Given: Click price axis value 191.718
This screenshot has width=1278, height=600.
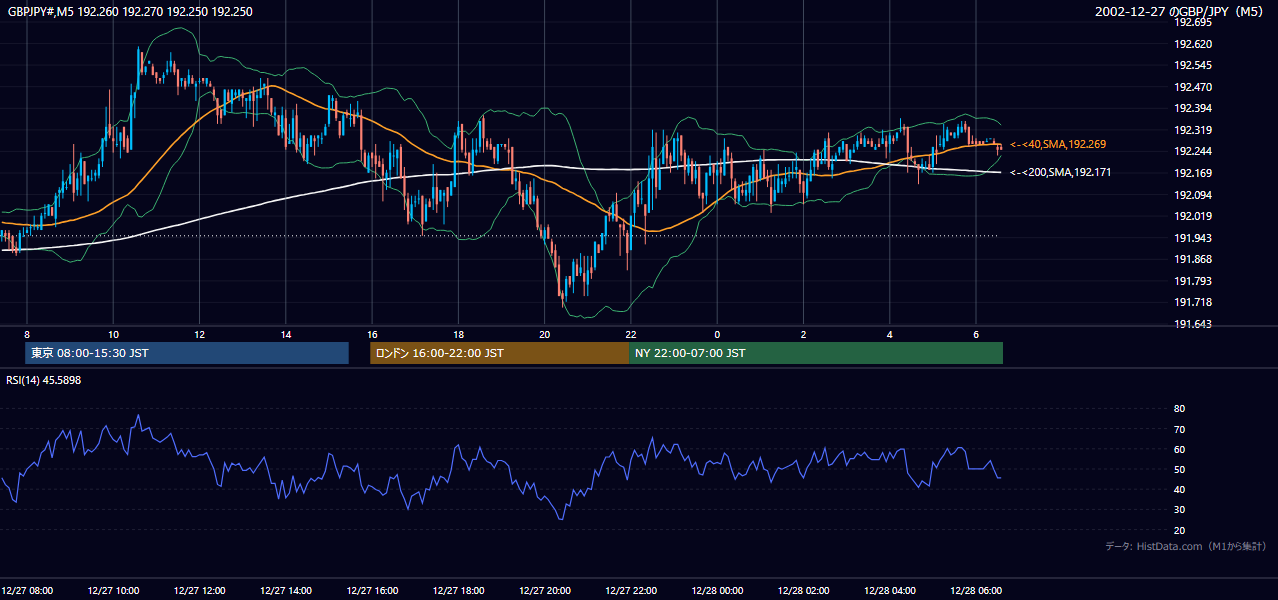Looking at the screenshot, I should pyautogui.click(x=1193, y=302).
